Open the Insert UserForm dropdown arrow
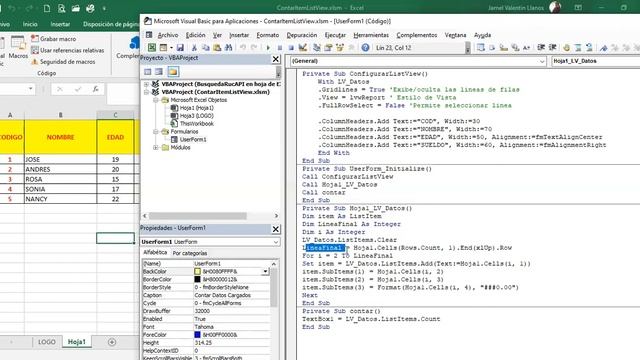This screenshot has width=640, height=360. click(x=171, y=48)
